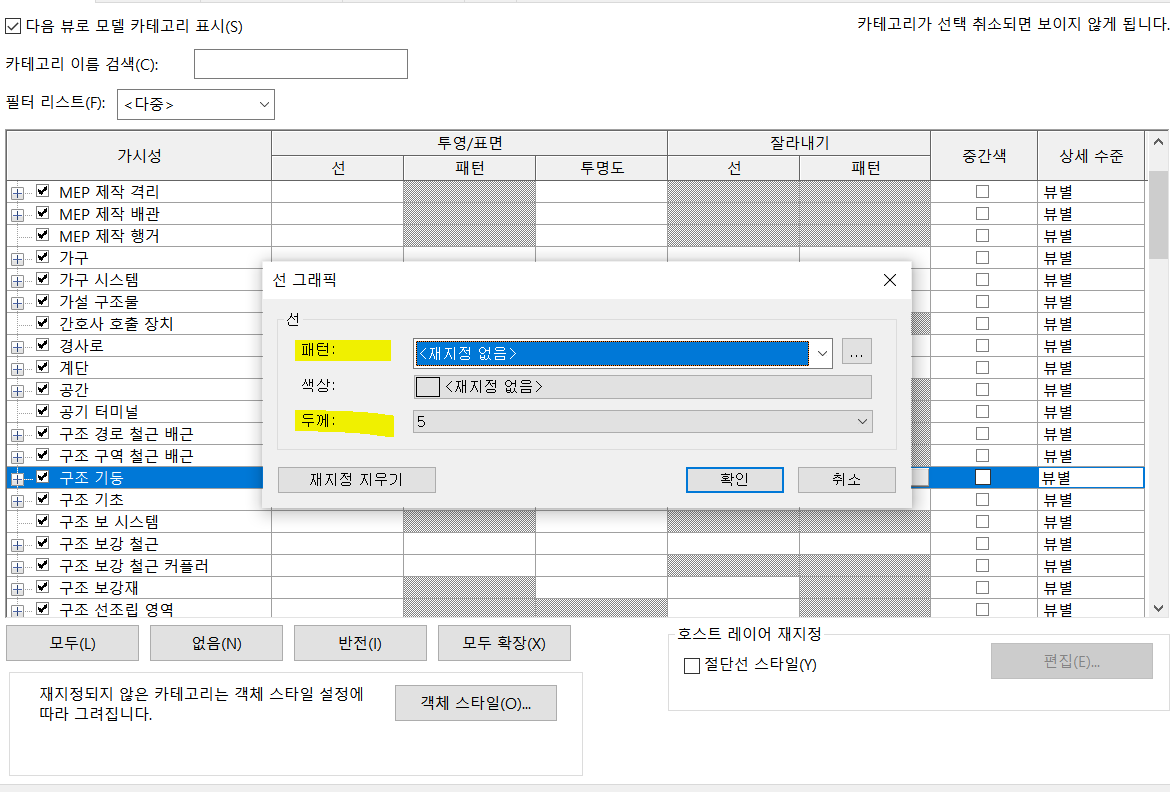Check the 중간색 box for MEP 제작 격리
The height and width of the screenshot is (792, 1170).
click(x=983, y=191)
